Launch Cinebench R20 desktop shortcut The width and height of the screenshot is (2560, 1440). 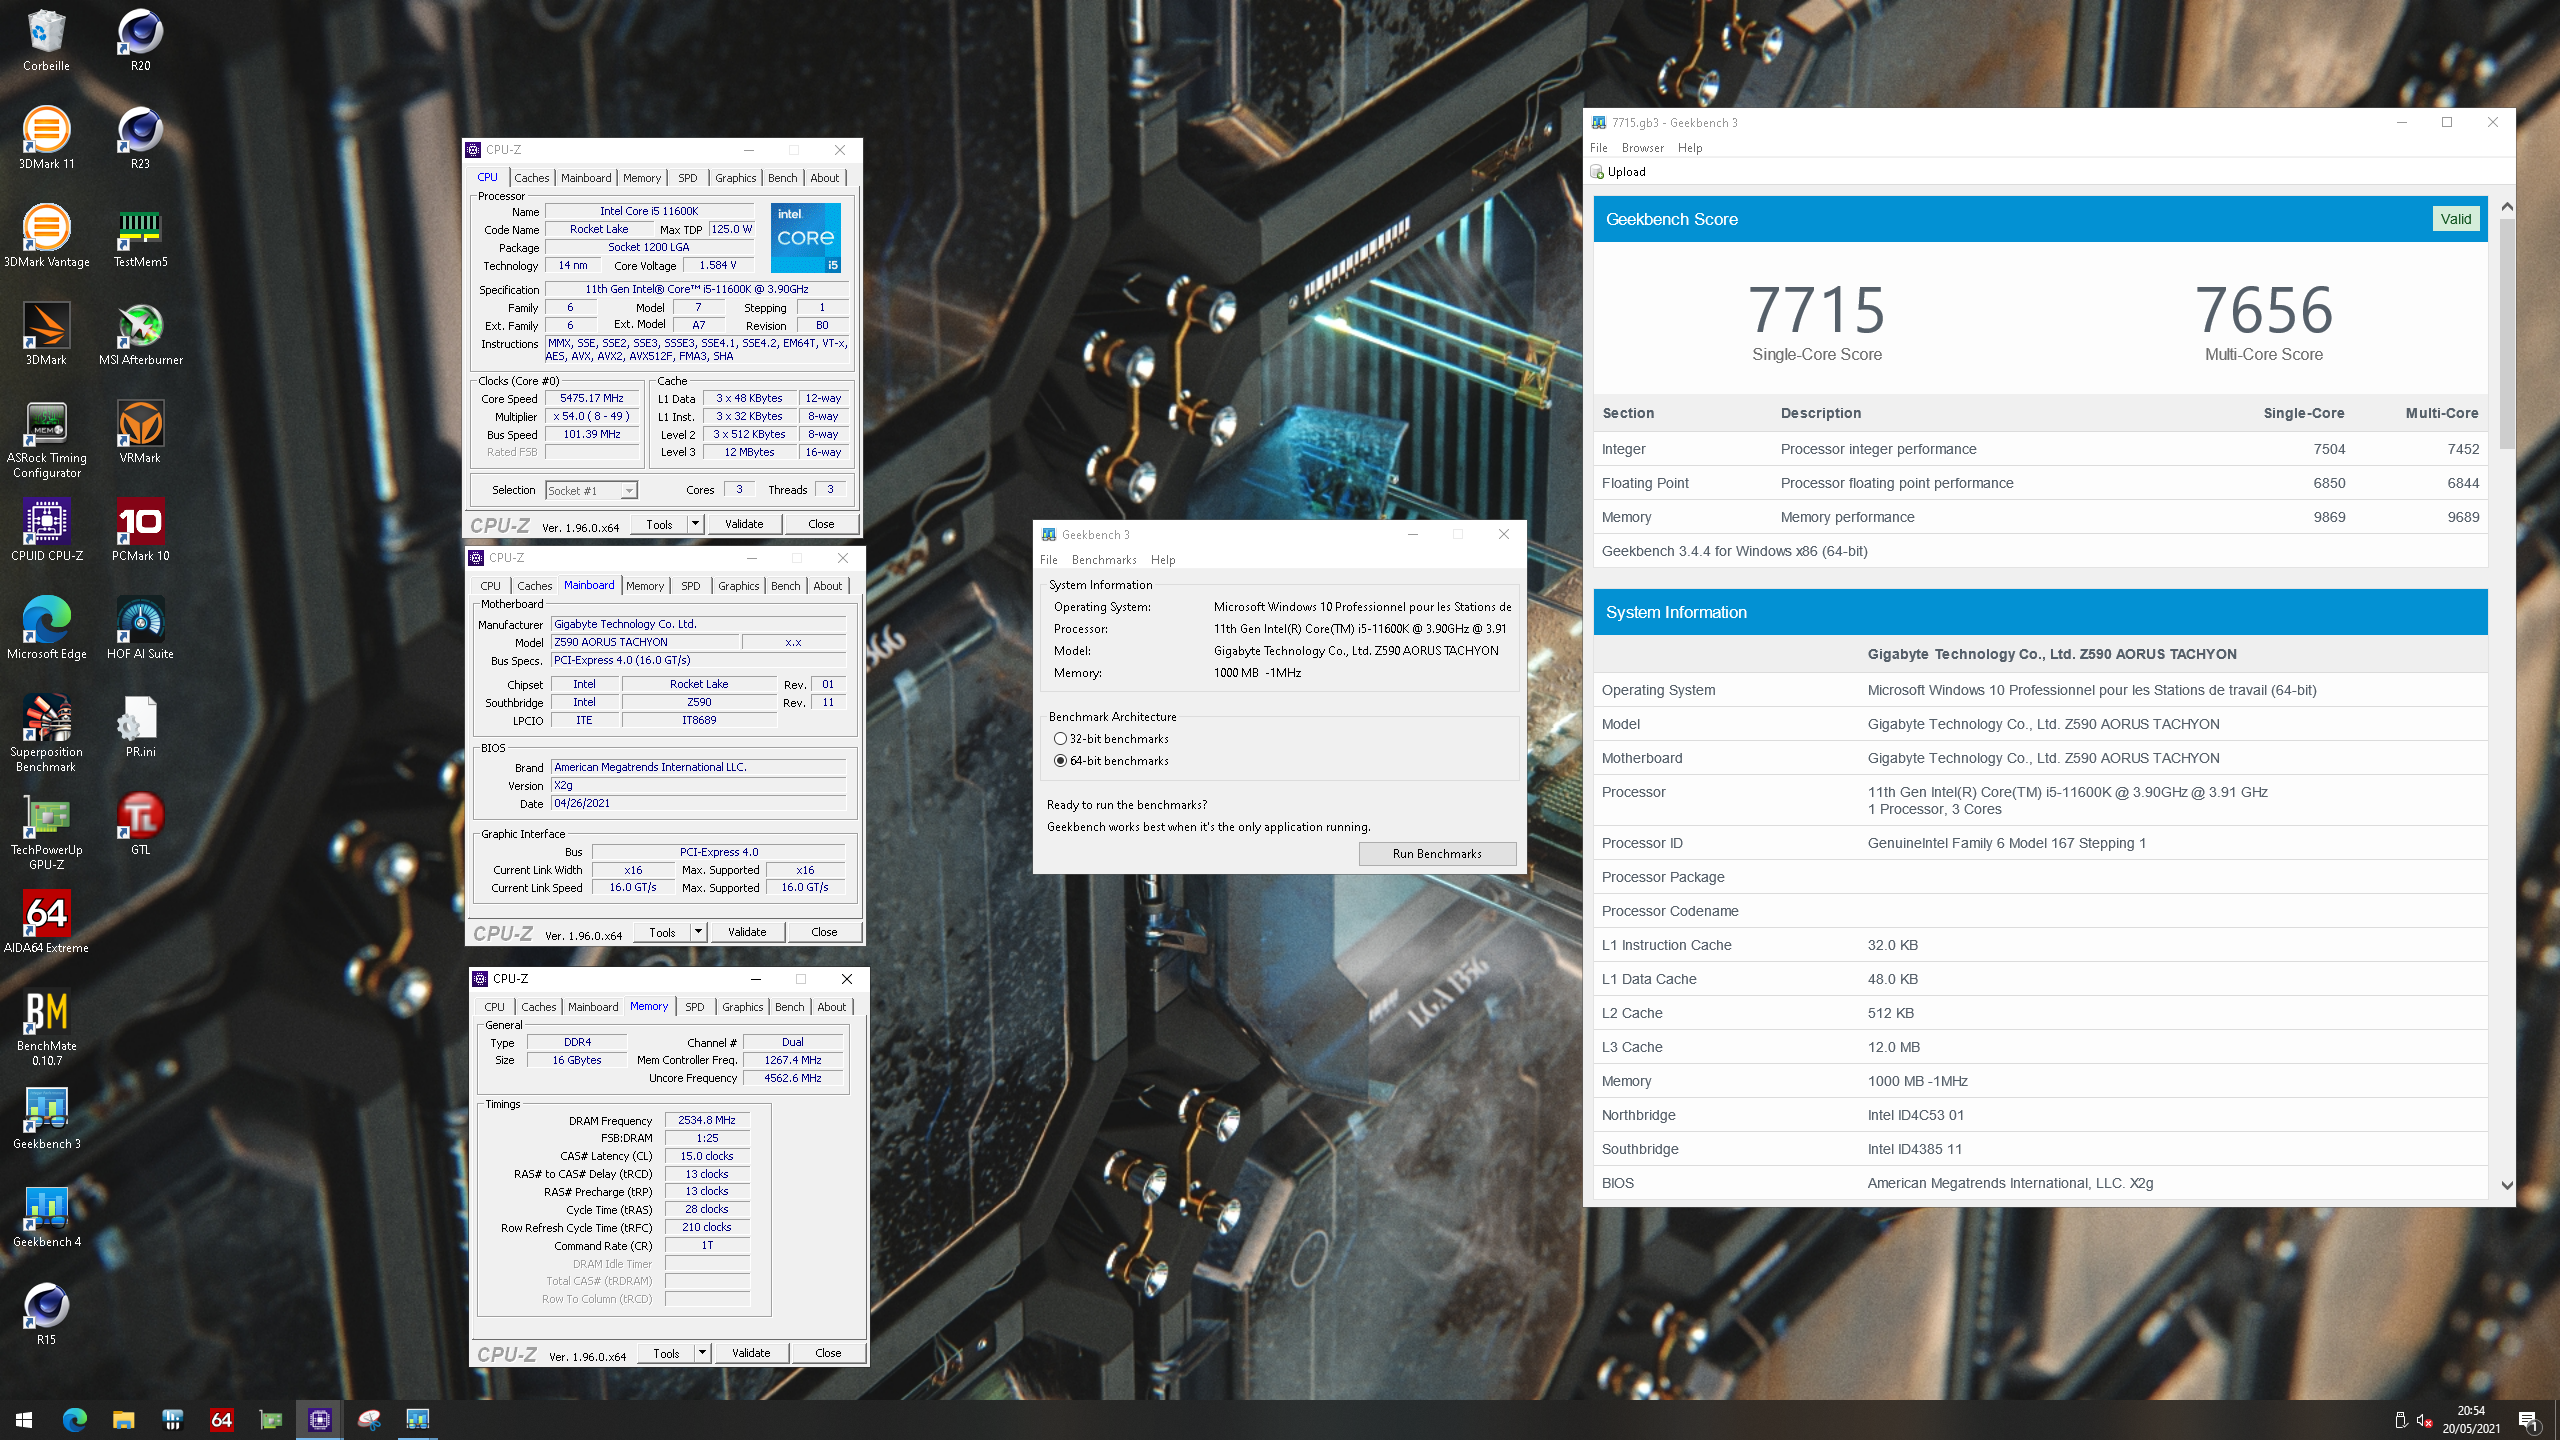(x=140, y=40)
